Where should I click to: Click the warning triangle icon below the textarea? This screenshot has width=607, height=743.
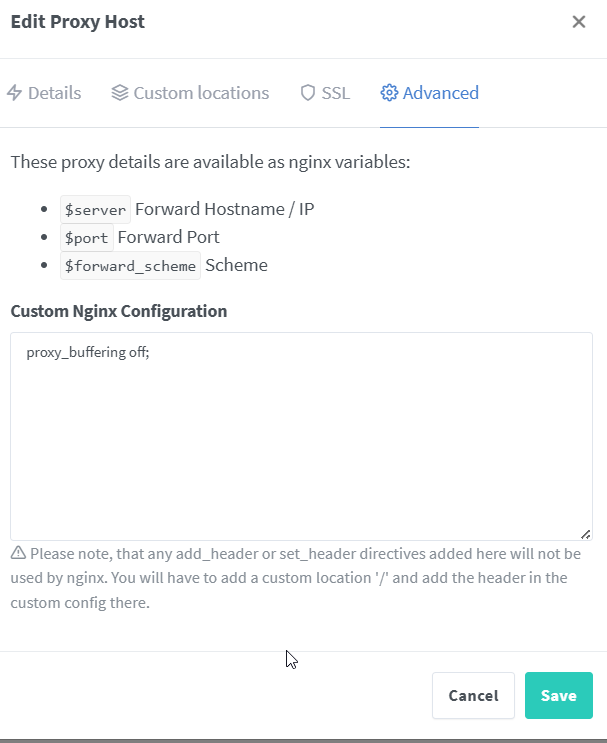(18, 554)
